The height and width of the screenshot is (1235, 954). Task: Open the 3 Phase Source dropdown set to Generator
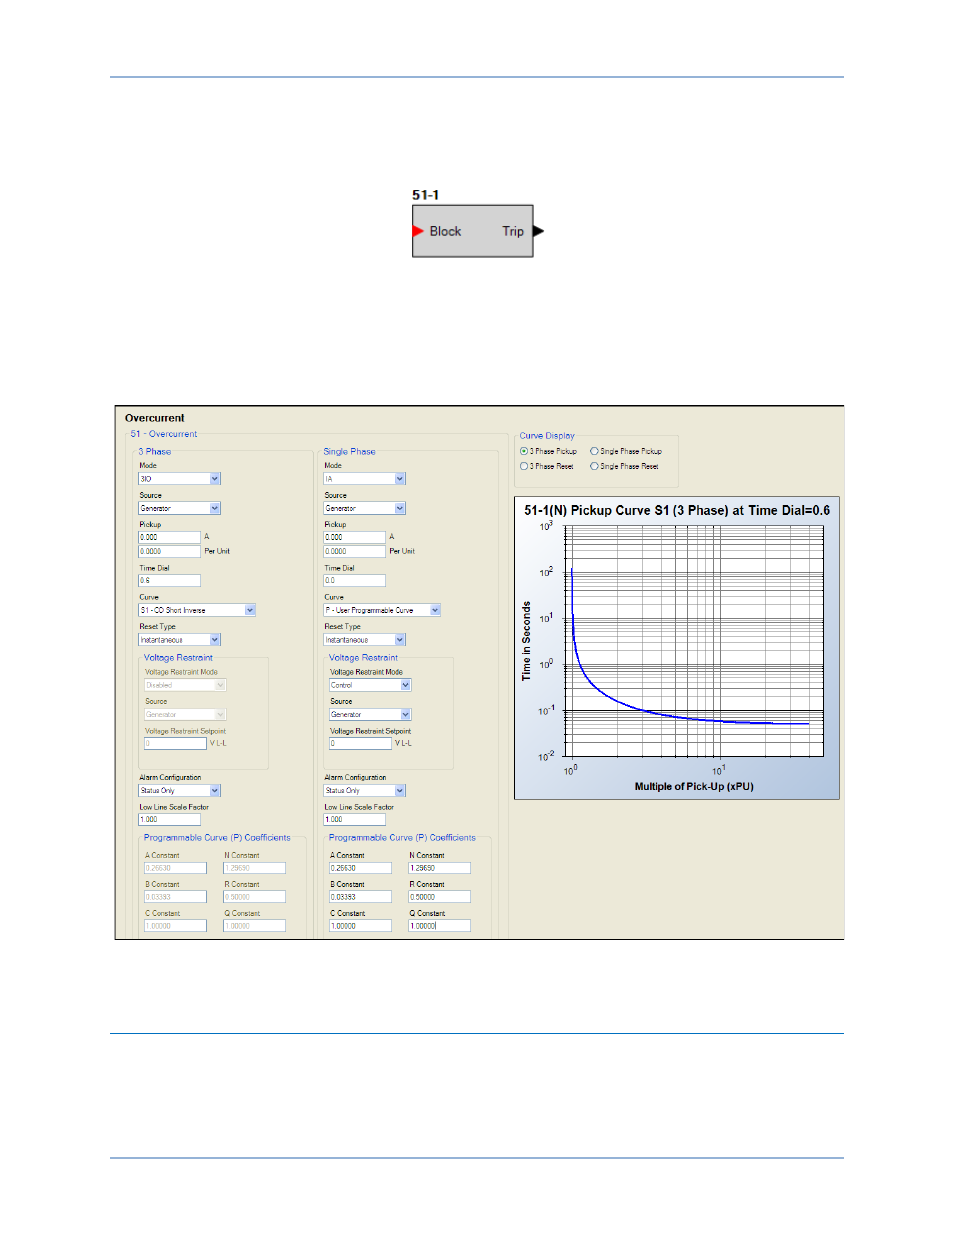pos(179,508)
